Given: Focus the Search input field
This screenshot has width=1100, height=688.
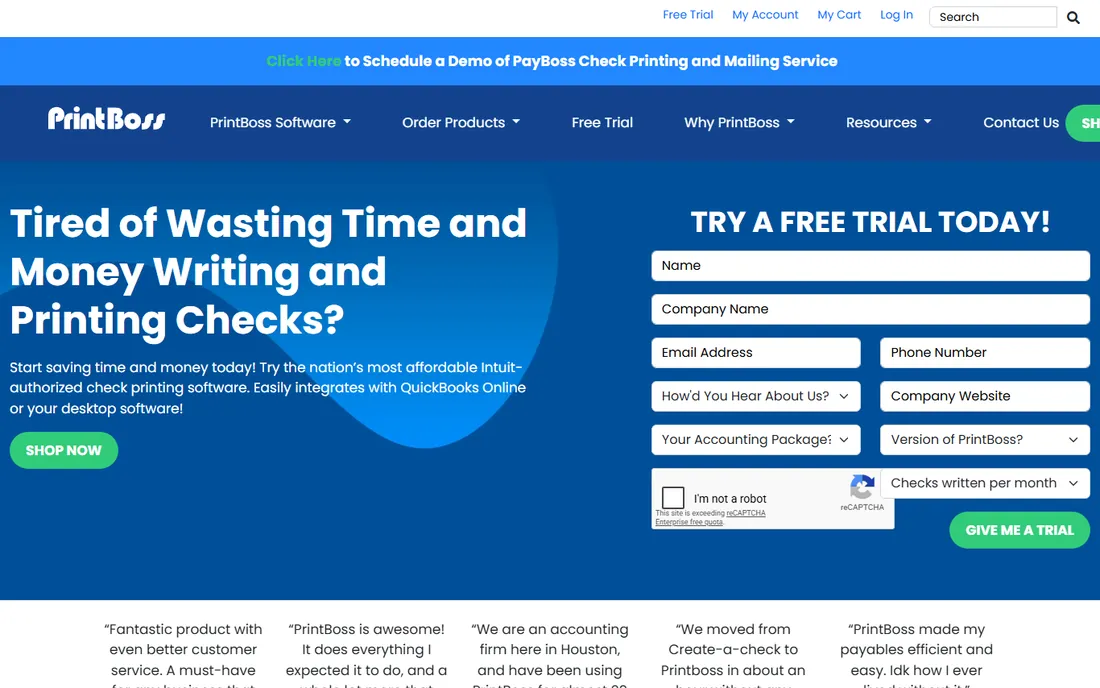Looking at the screenshot, I should point(993,17).
